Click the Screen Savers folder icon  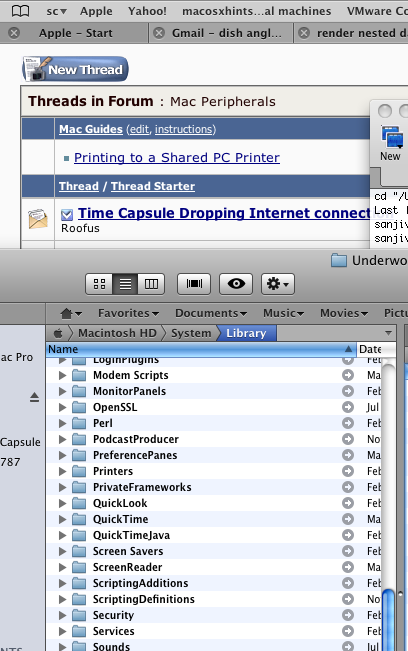pos(79,551)
